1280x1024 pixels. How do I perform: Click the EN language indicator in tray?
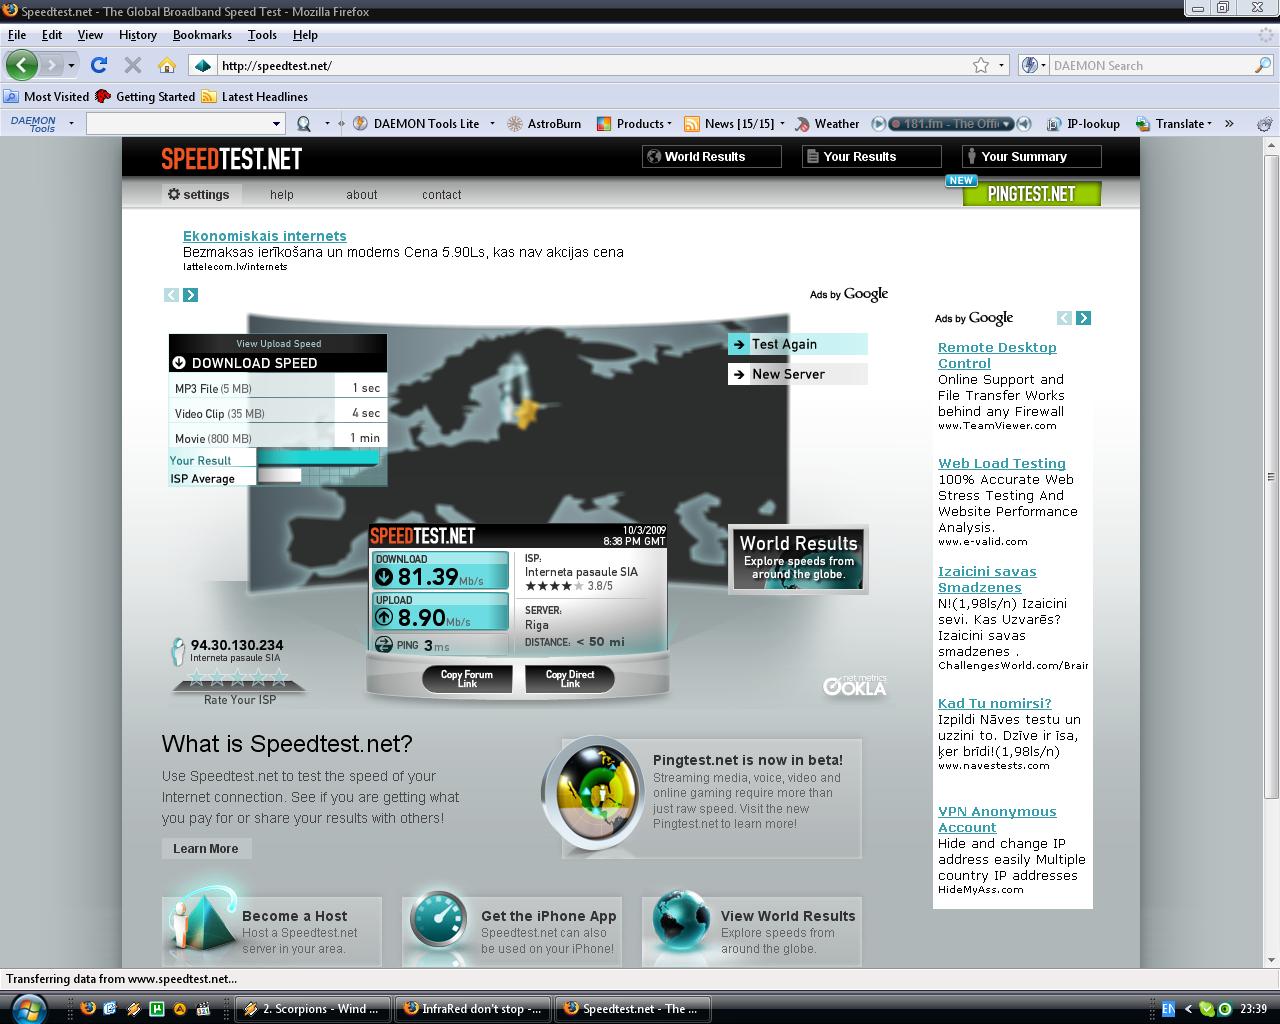(1168, 1009)
